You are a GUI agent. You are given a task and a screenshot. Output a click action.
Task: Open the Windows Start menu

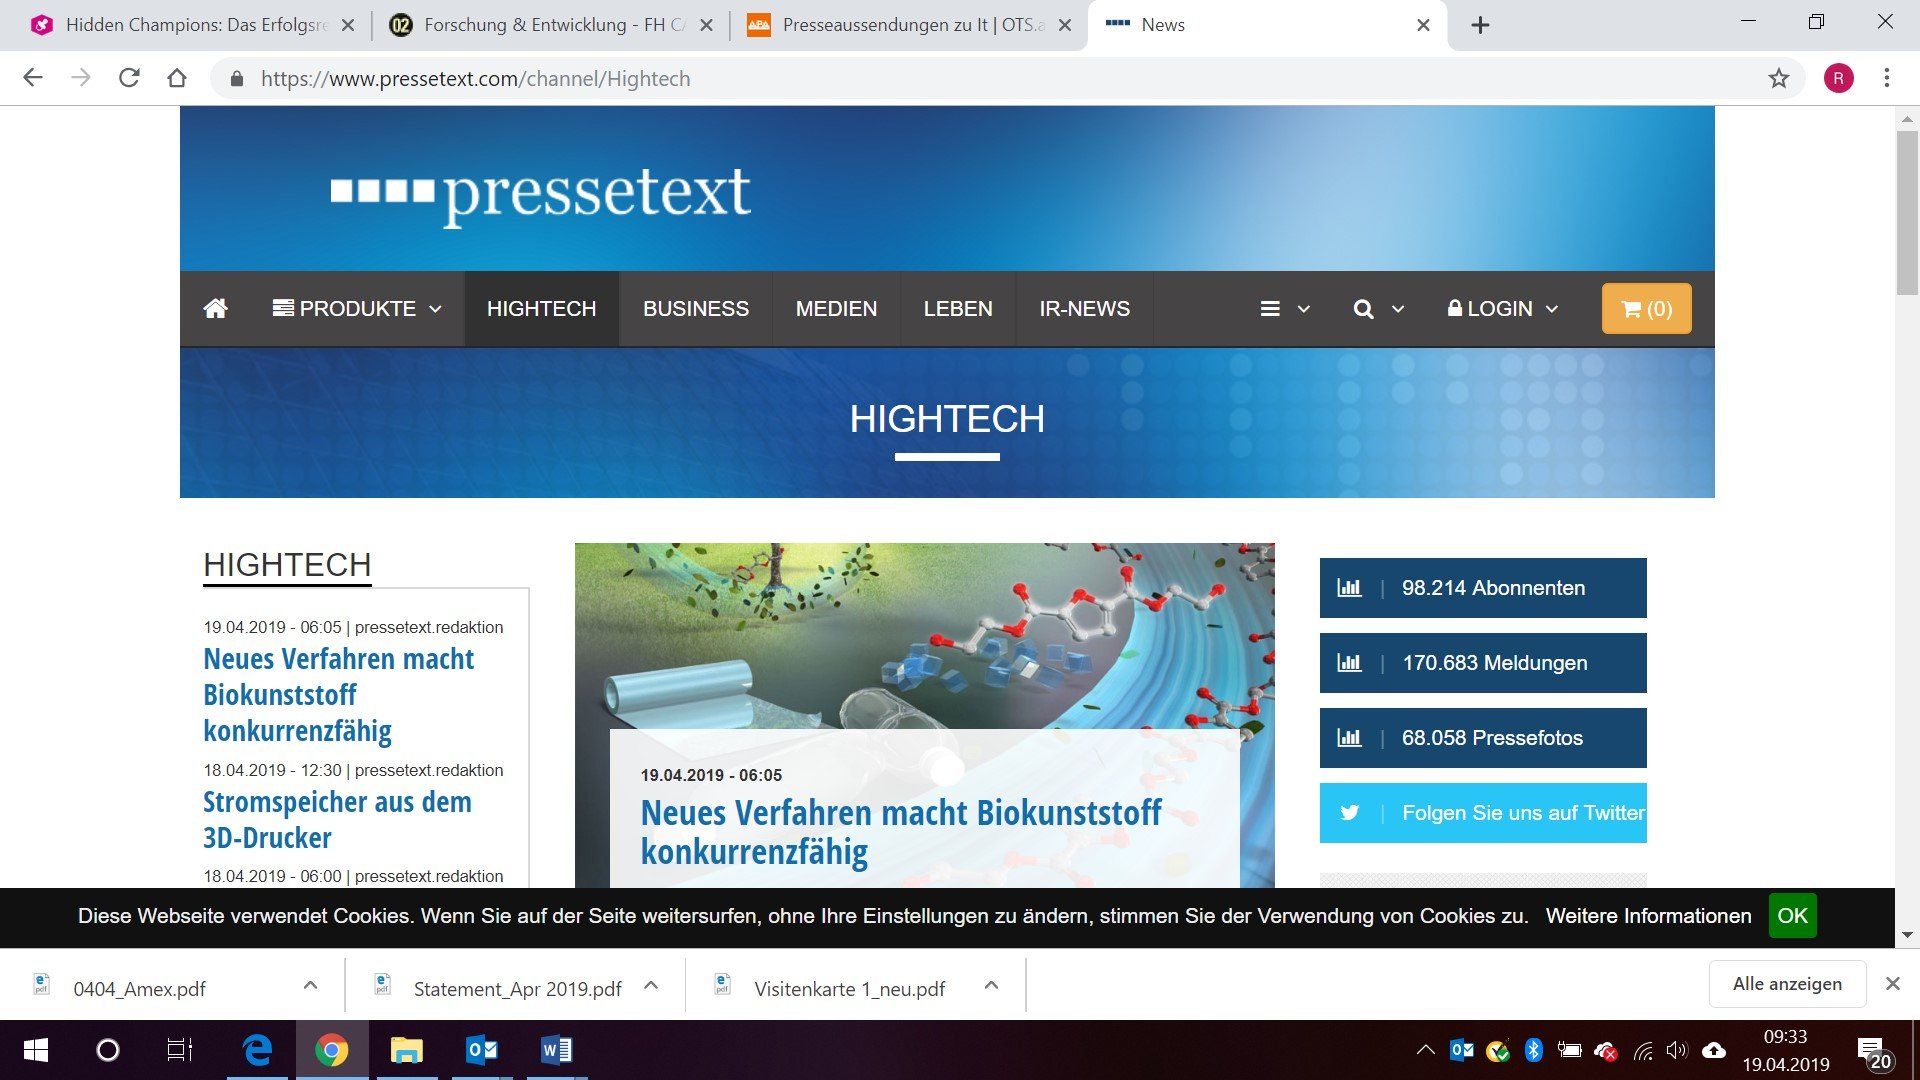click(36, 1050)
